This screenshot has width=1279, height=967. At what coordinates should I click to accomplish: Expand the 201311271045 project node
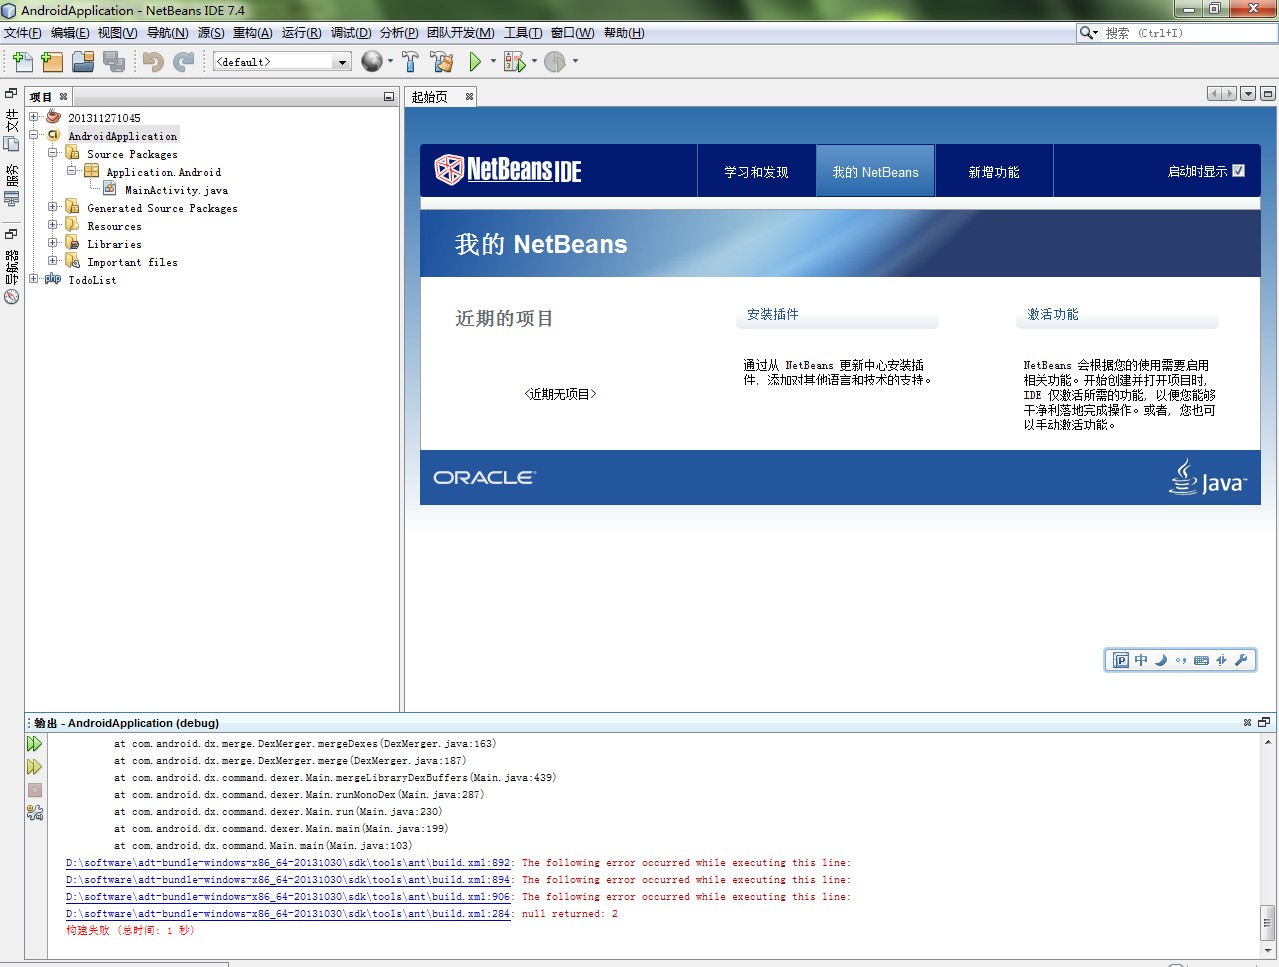[34, 117]
